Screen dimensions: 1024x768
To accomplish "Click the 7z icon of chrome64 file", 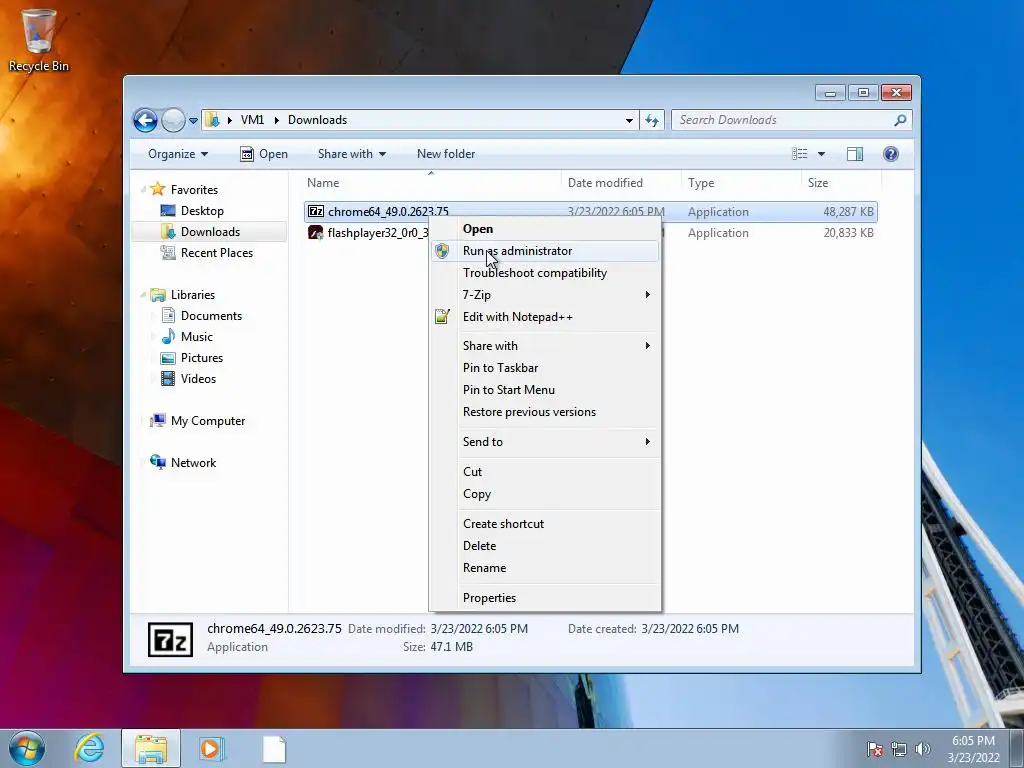I will pos(316,211).
